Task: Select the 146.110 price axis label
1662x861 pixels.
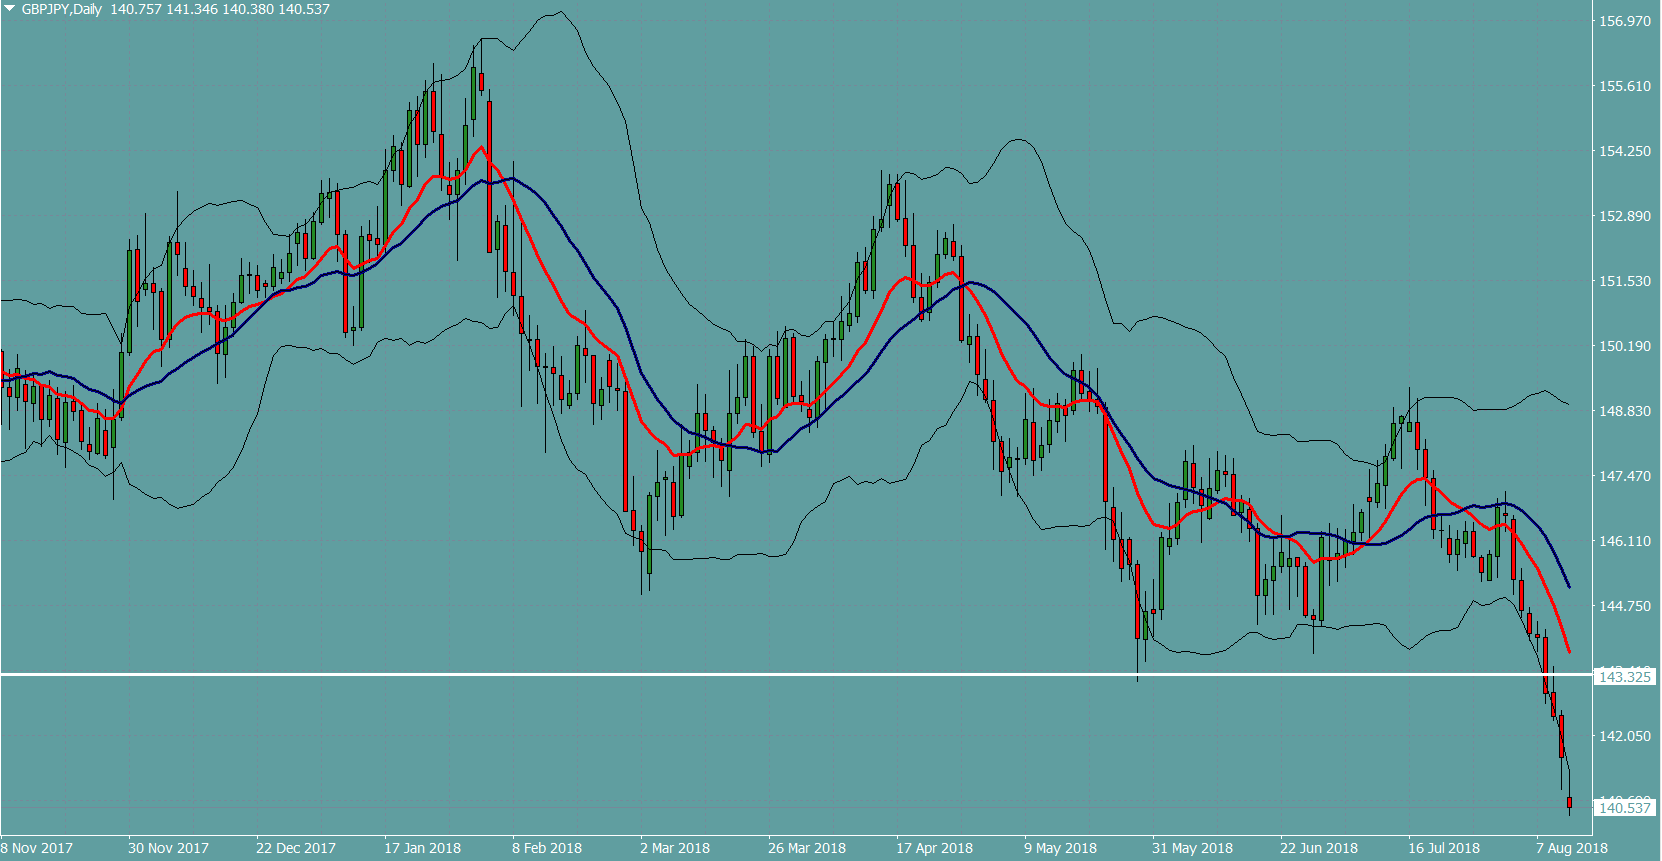Action: click(1625, 541)
